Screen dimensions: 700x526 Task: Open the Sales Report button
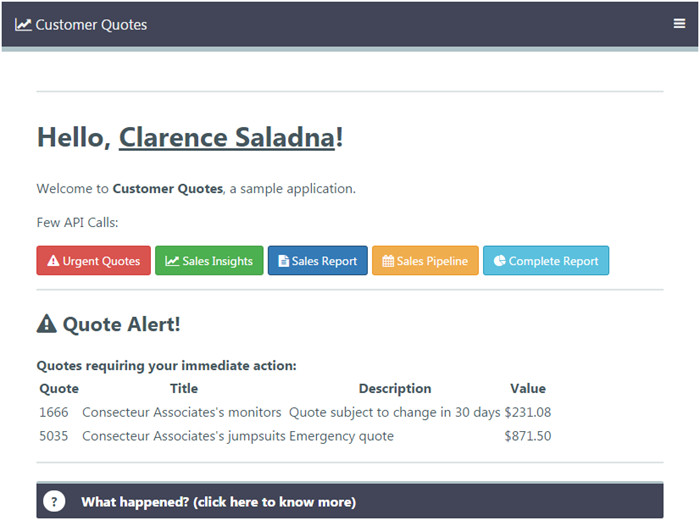tap(318, 260)
